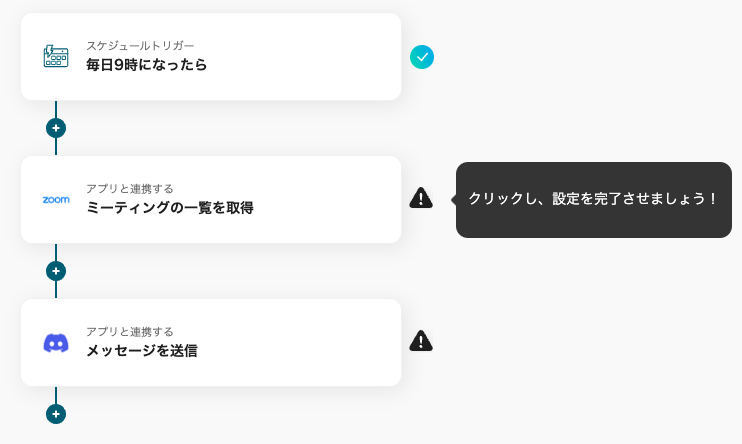Open the 毎日9時になったら trigger card
Image resolution: width=742 pixels, height=444 pixels.
(211, 56)
